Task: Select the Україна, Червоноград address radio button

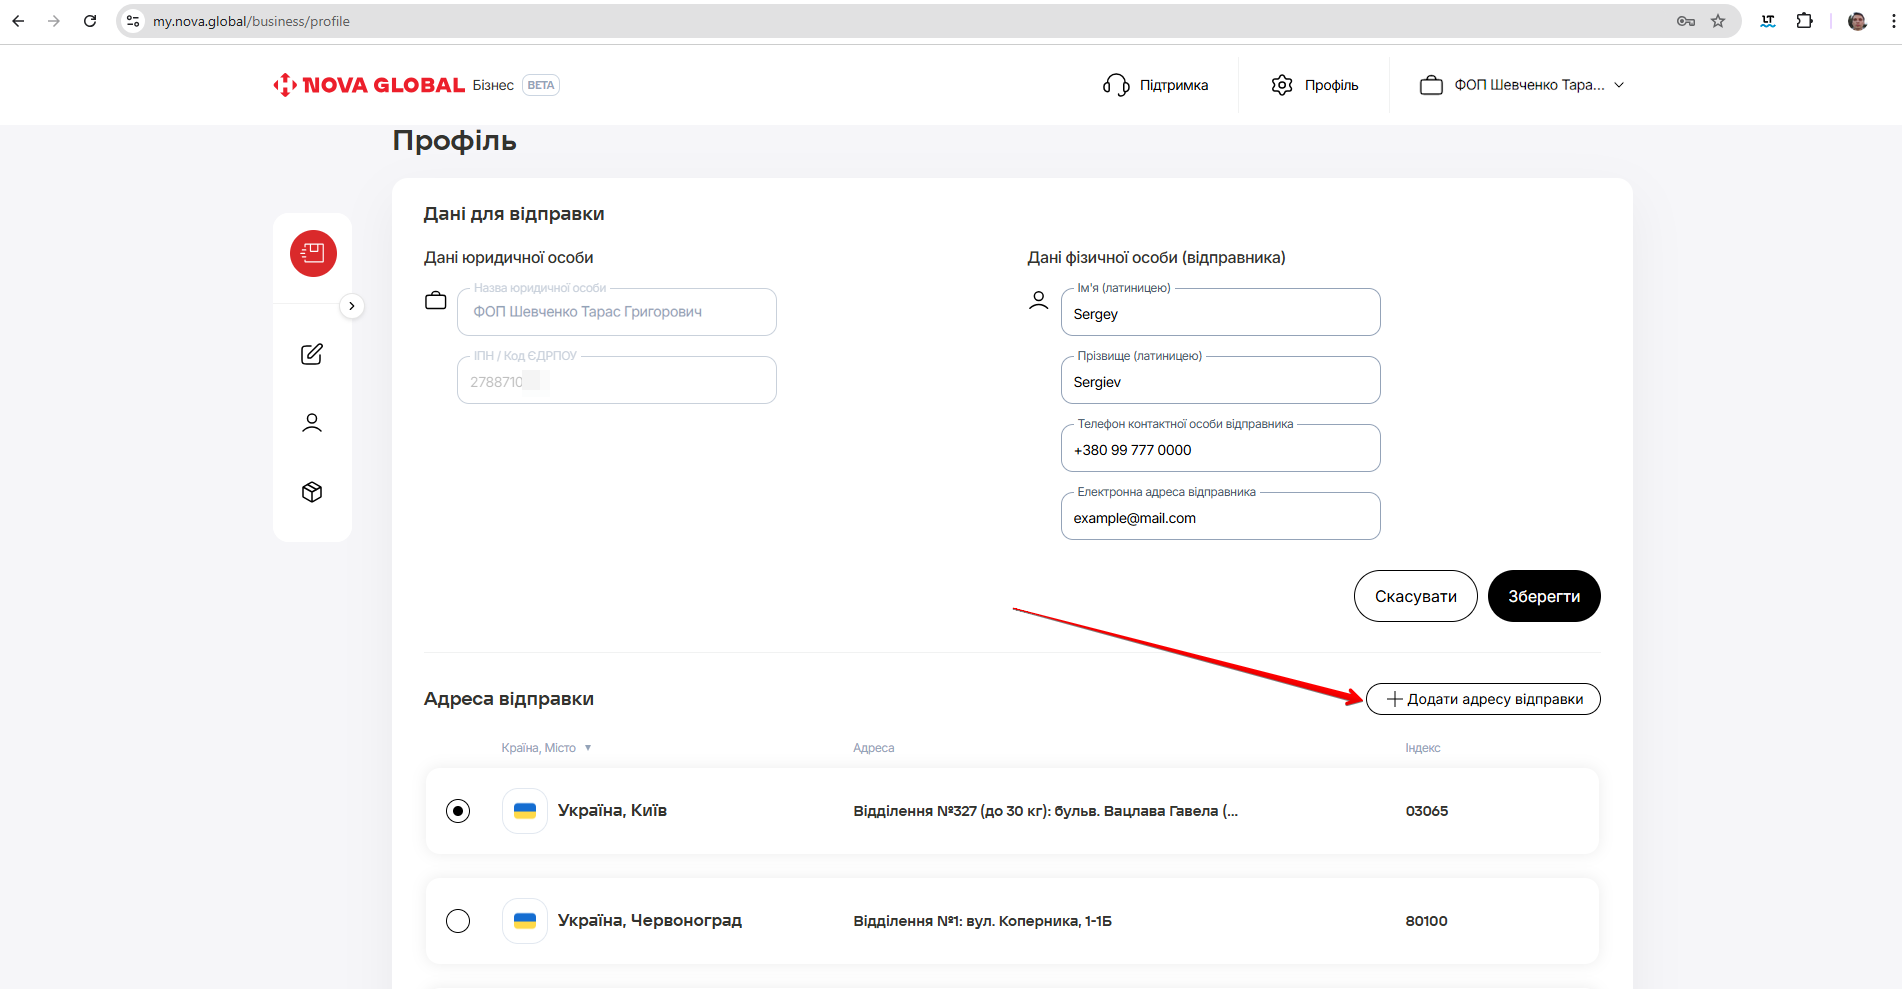Action: (458, 921)
